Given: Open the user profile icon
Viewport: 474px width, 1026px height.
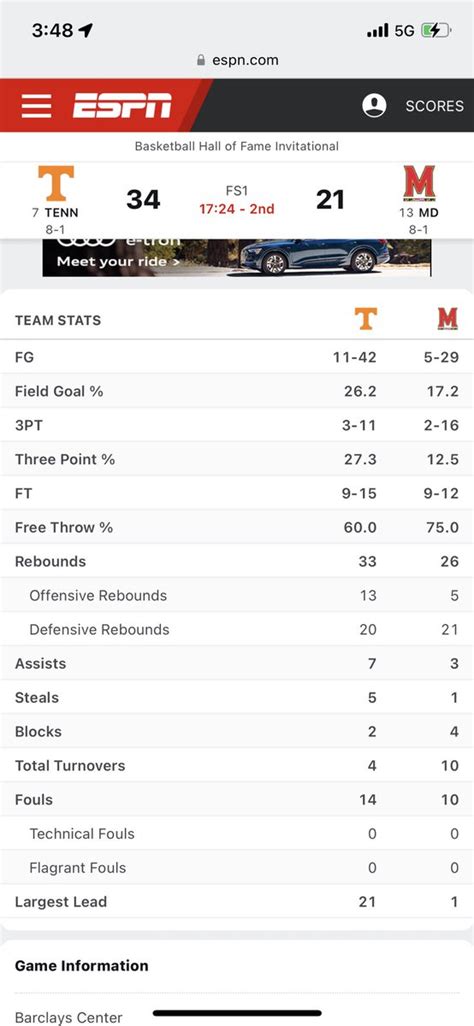Looking at the screenshot, I should click(374, 105).
